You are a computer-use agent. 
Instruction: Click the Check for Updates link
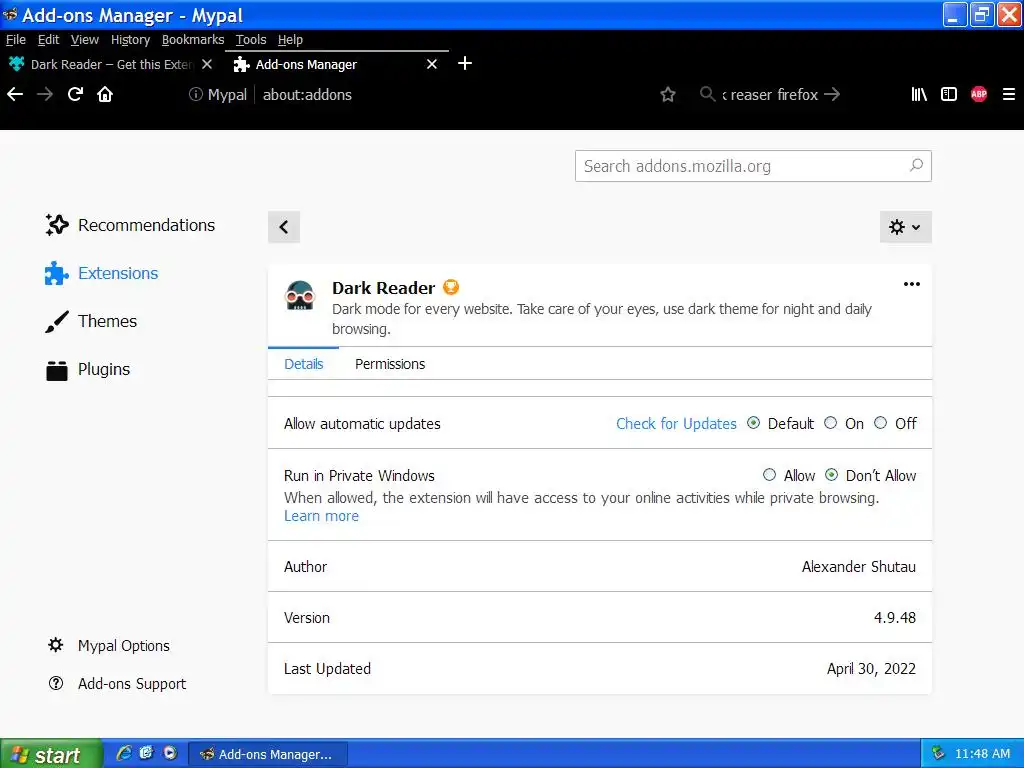pos(676,424)
